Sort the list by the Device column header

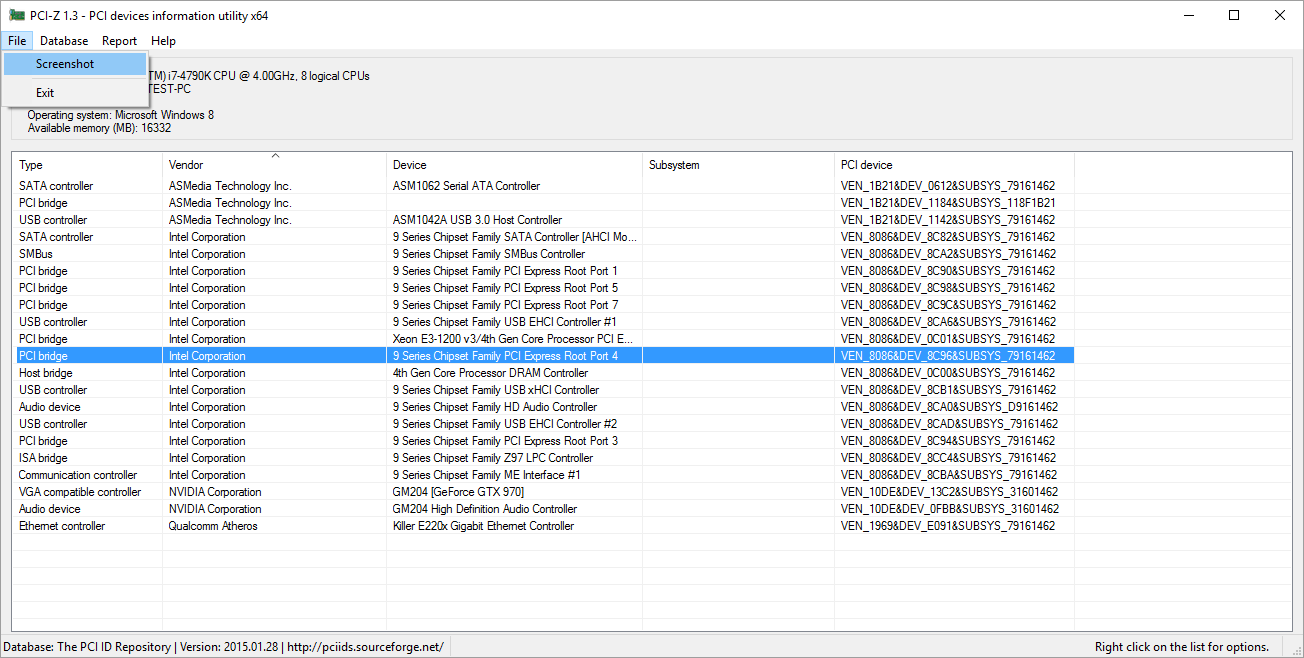click(514, 165)
